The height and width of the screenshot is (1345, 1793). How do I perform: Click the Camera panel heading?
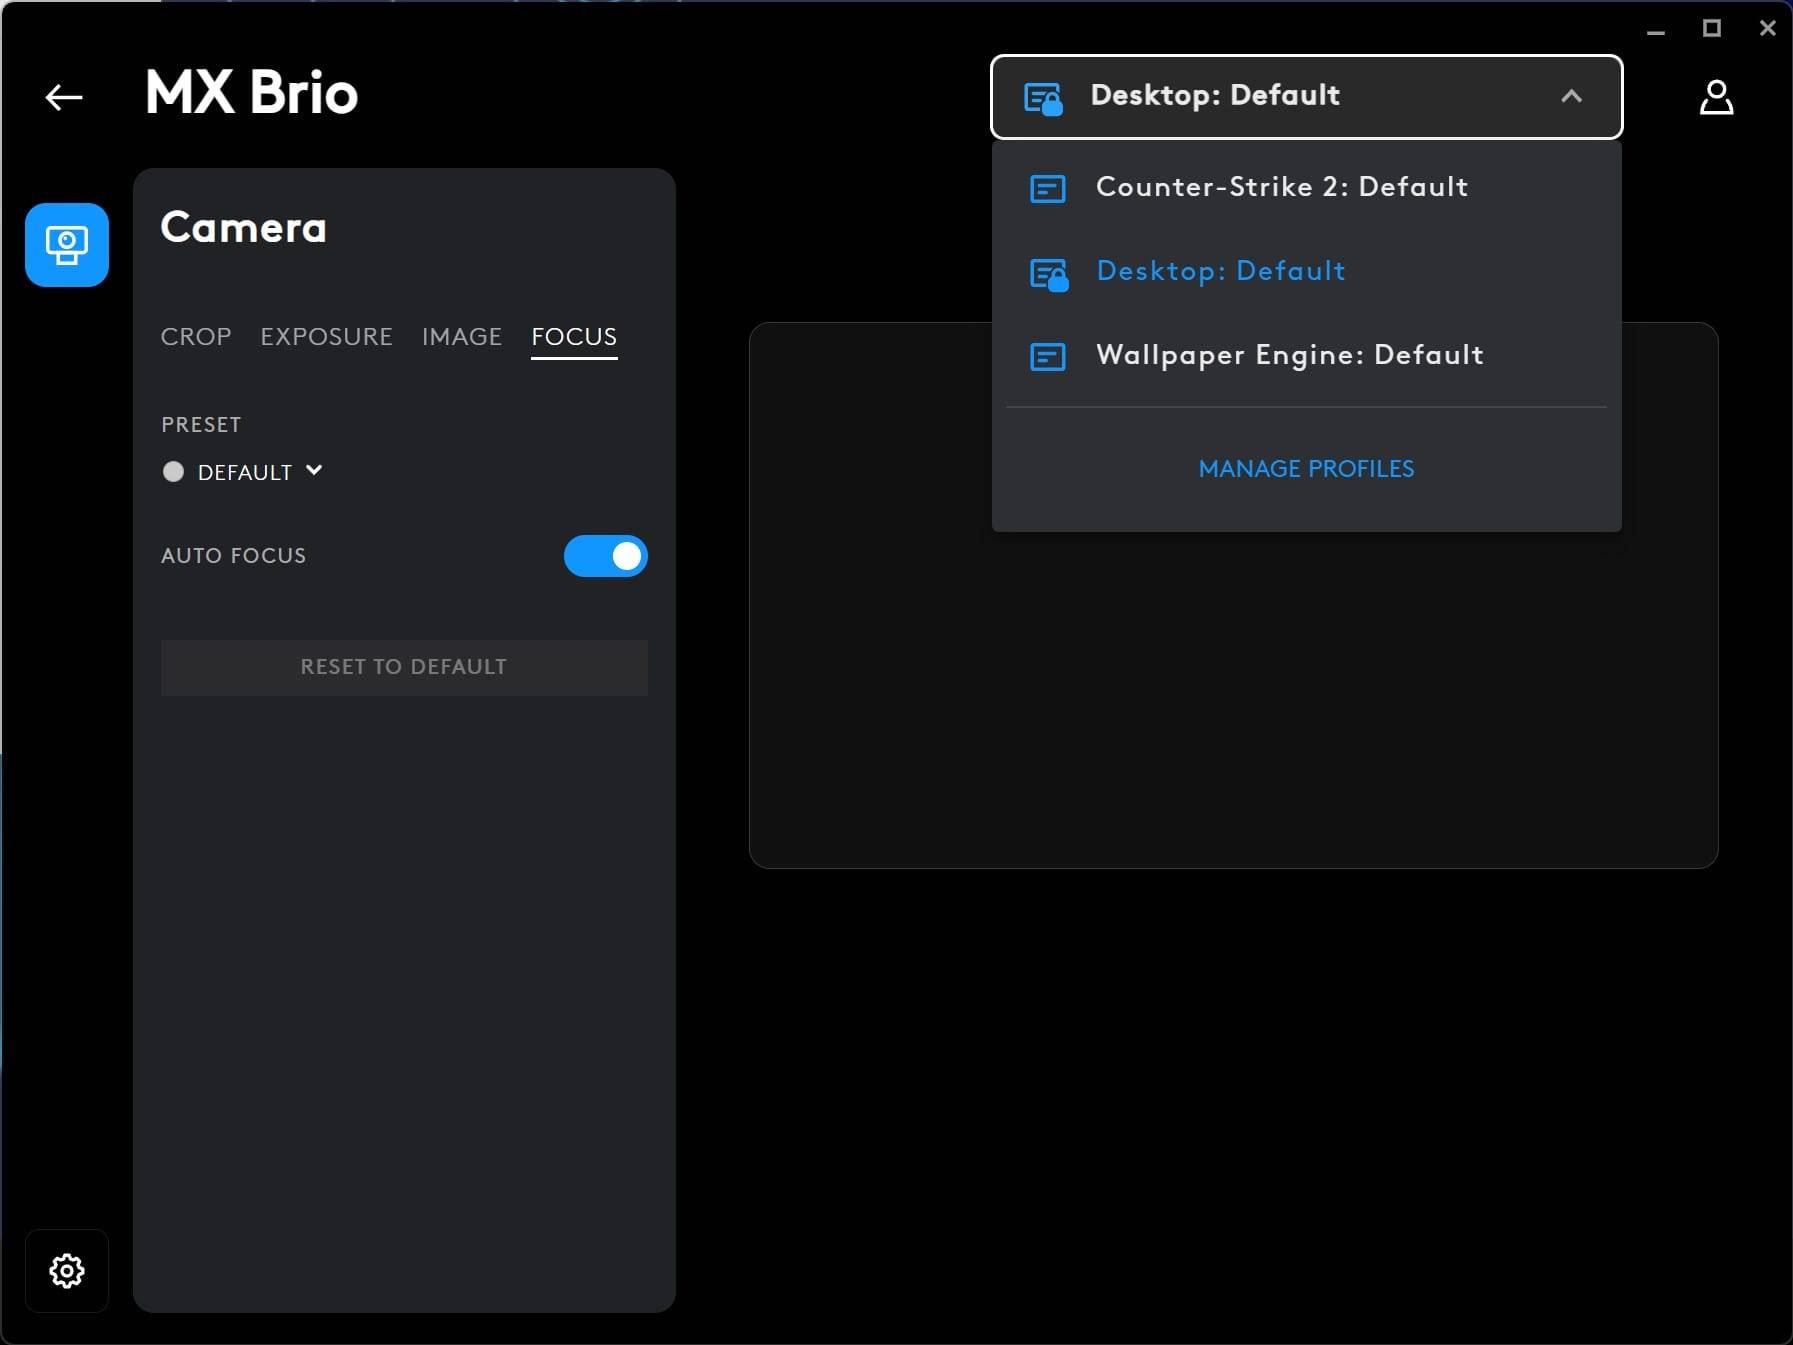pos(243,228)
